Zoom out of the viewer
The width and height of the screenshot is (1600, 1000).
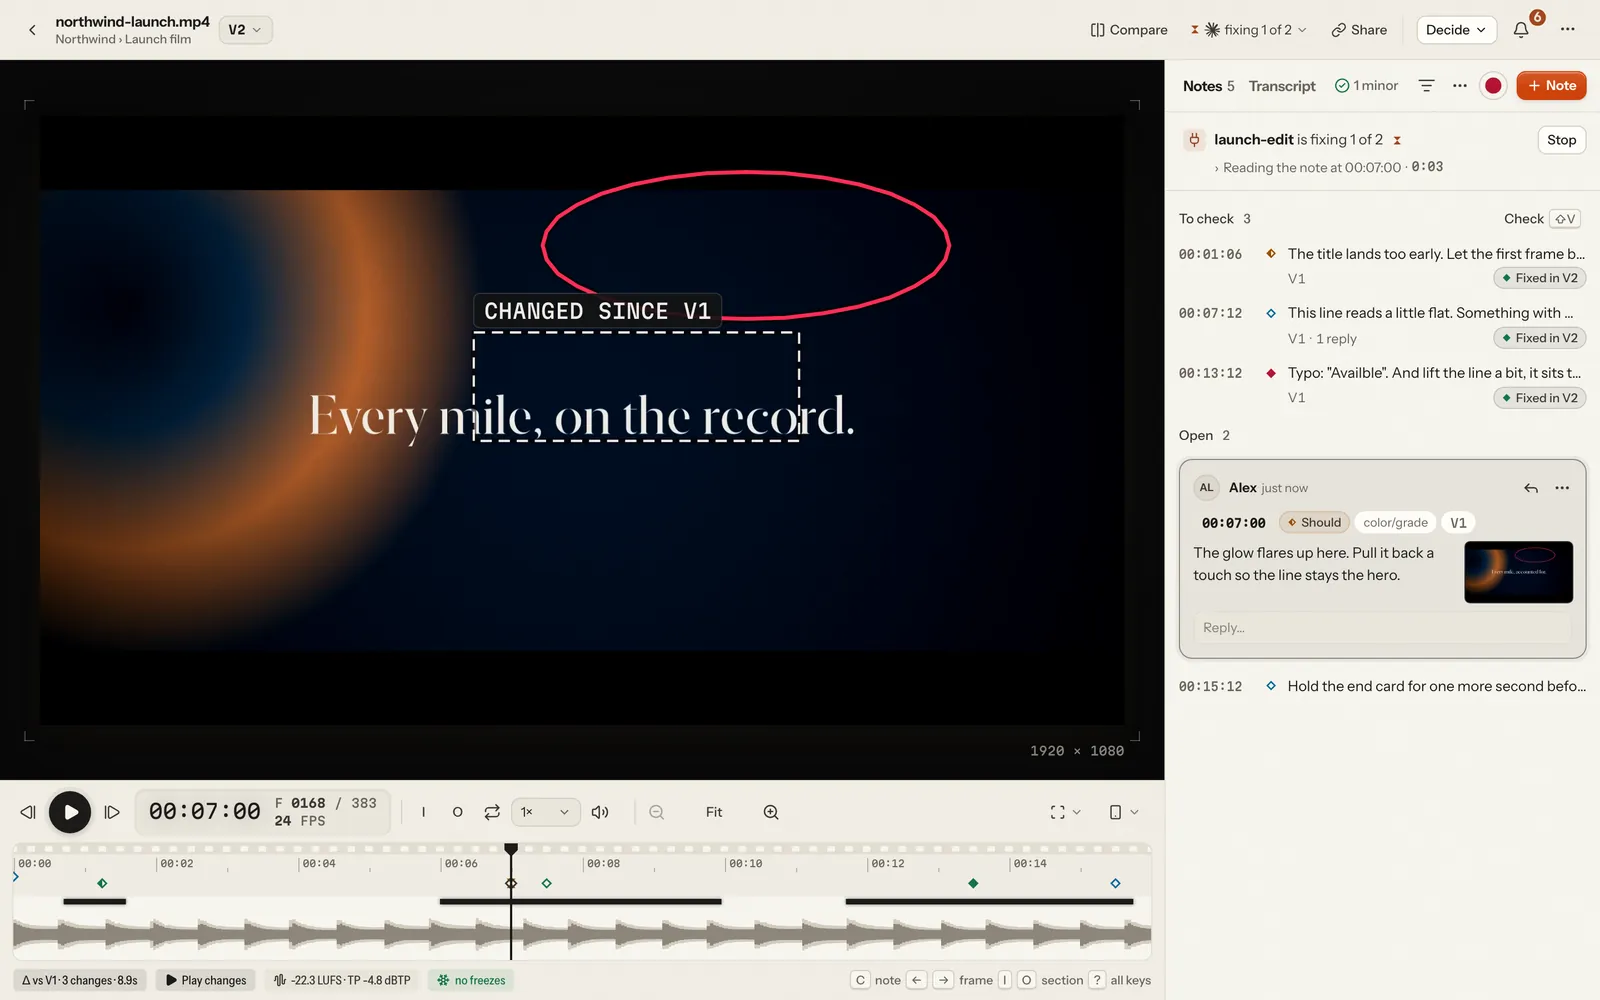[x=657, y=812]
